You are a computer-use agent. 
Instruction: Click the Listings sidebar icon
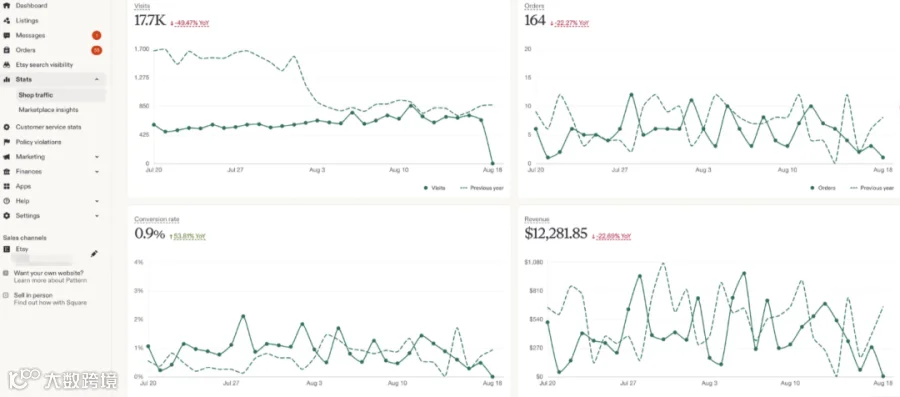pos(7,21)
